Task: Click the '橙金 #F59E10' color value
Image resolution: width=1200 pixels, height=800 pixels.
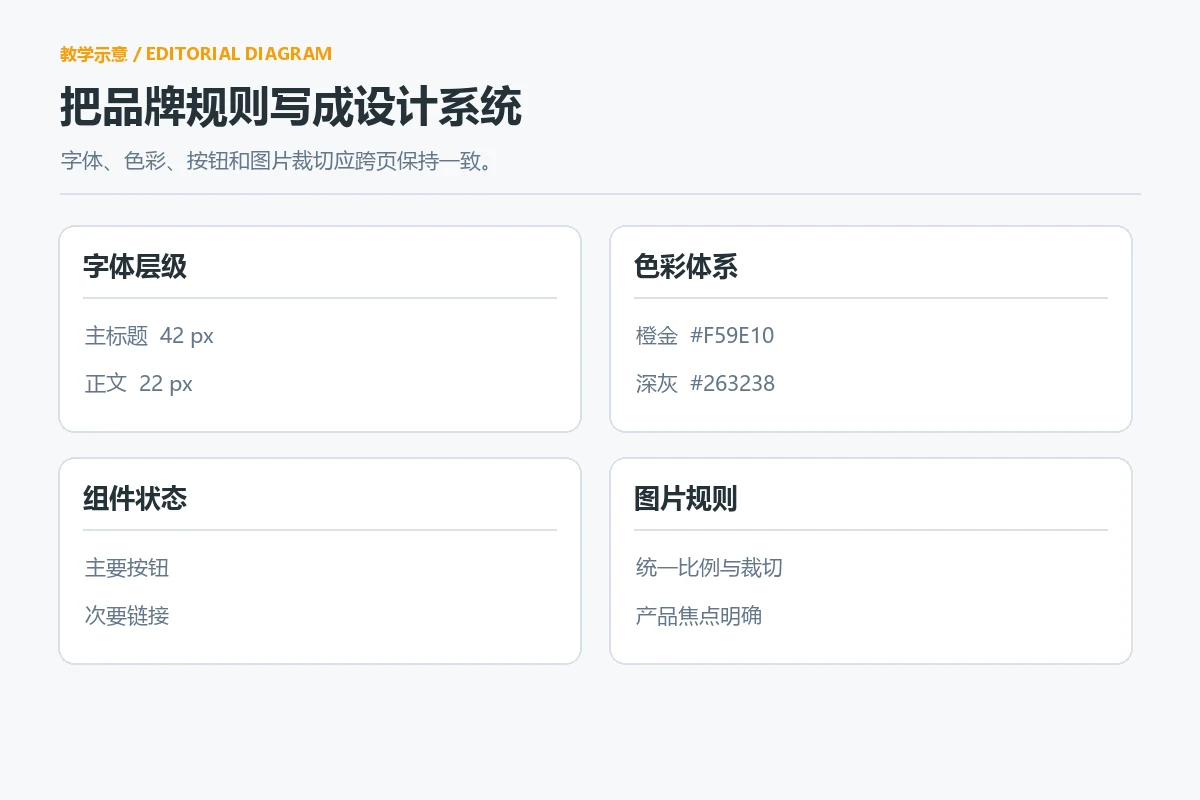Action: pos(705,336)
